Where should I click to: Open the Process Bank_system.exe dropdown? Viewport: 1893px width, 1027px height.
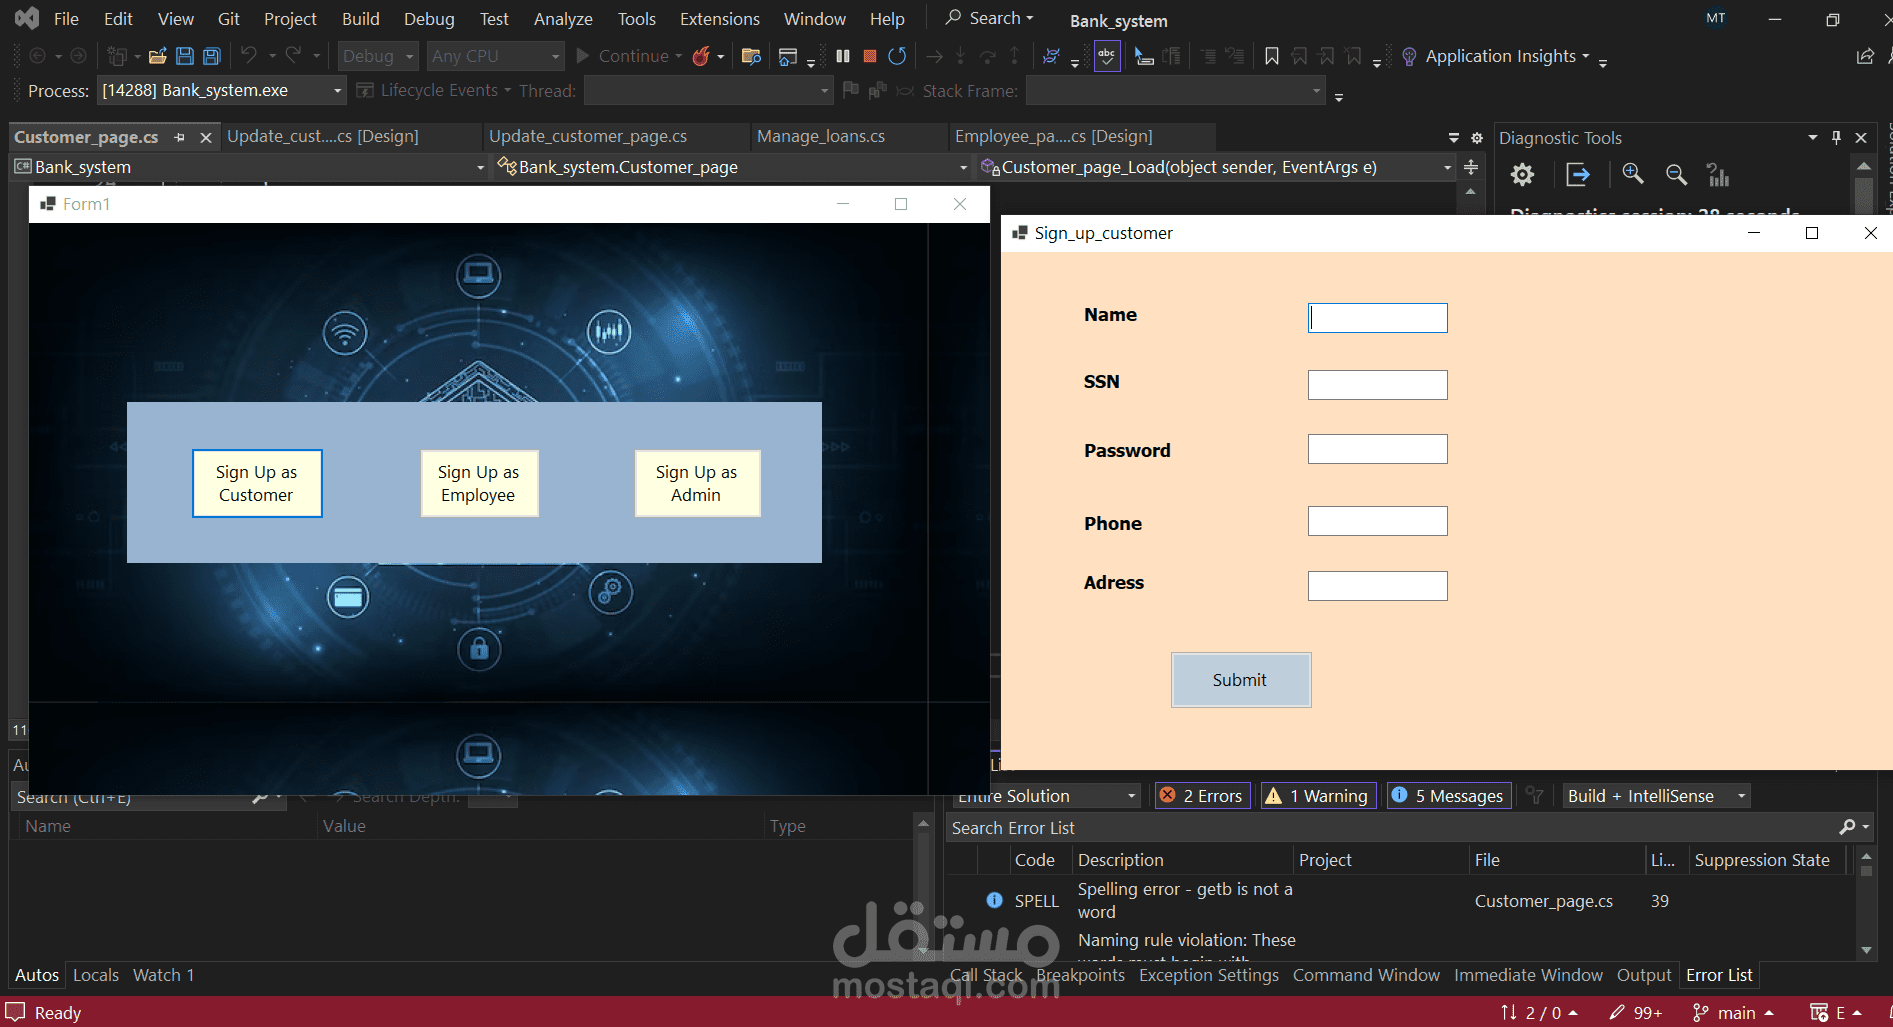tap(221, 90)
